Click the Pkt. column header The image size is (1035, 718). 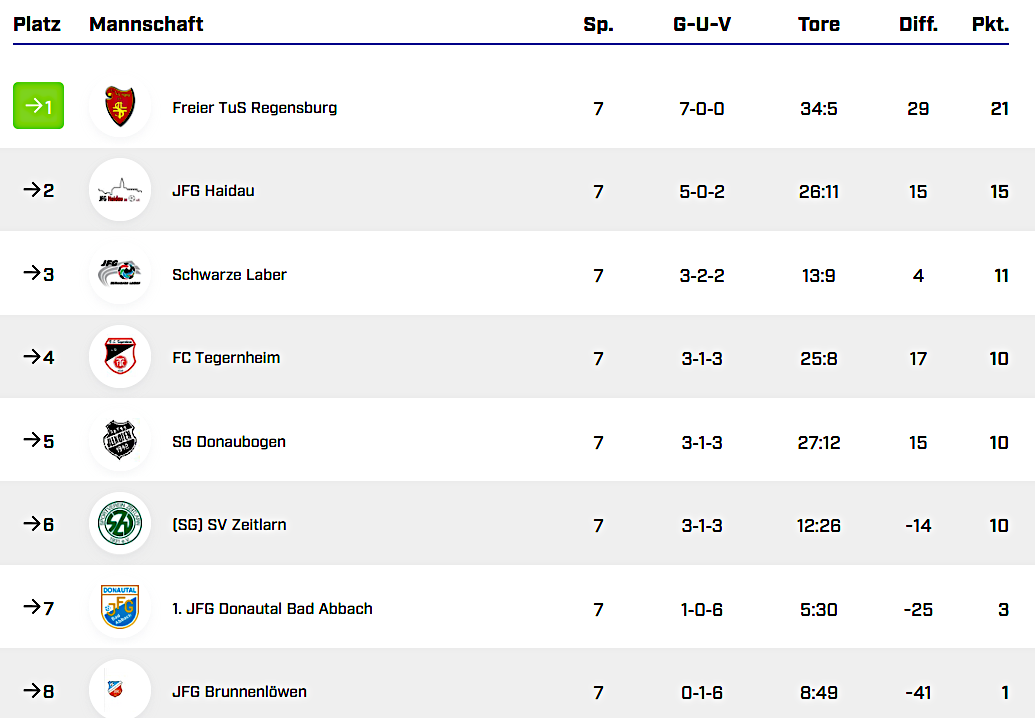pyautogui.click(x=990, y=25)
